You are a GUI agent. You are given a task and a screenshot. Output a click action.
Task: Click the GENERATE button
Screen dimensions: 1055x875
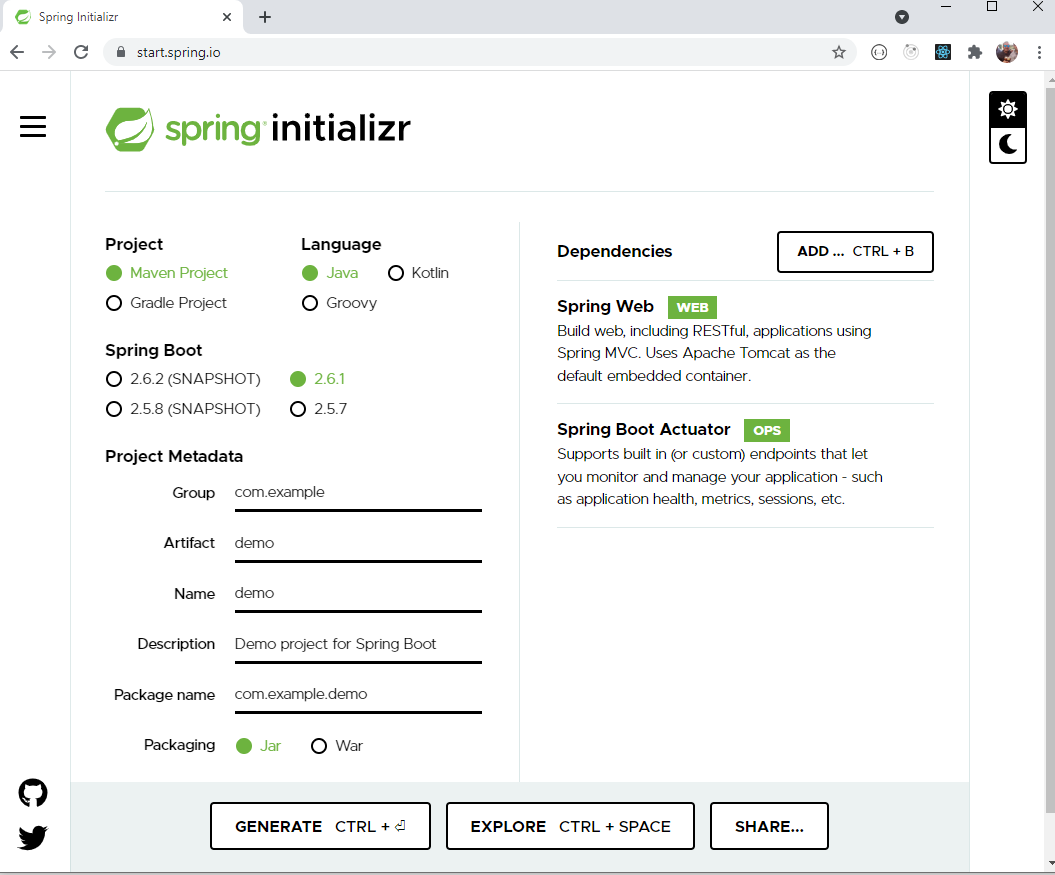click(320, 826)
